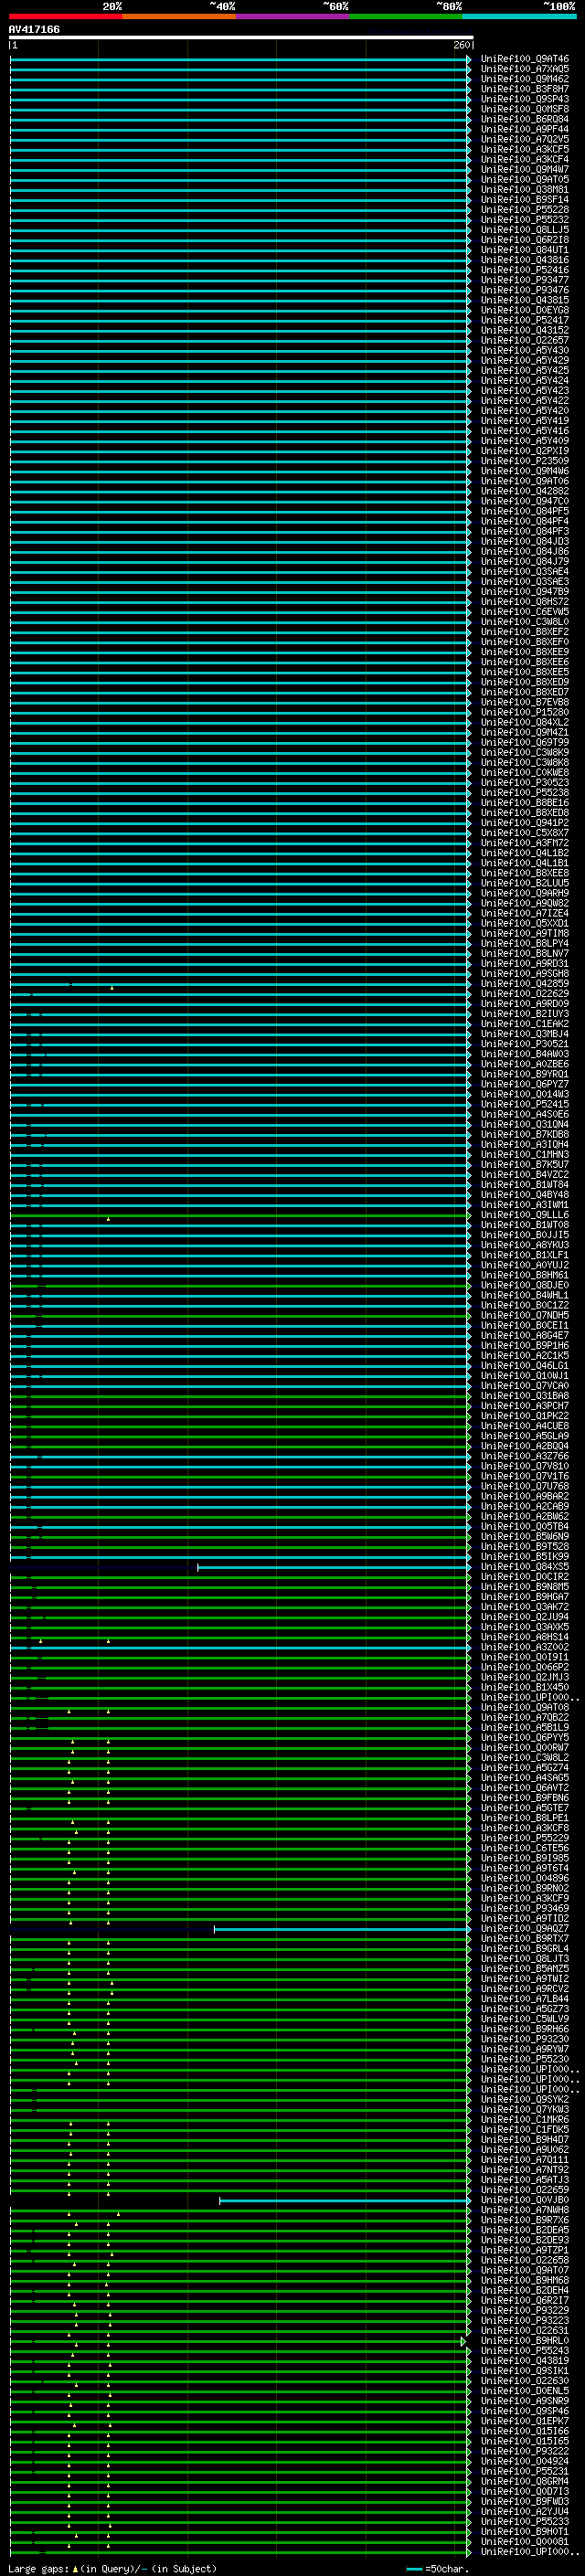Click the yellow gap triangle in the bottom legend
This screenshot has width=585, height=2576.
point(75,2568)
